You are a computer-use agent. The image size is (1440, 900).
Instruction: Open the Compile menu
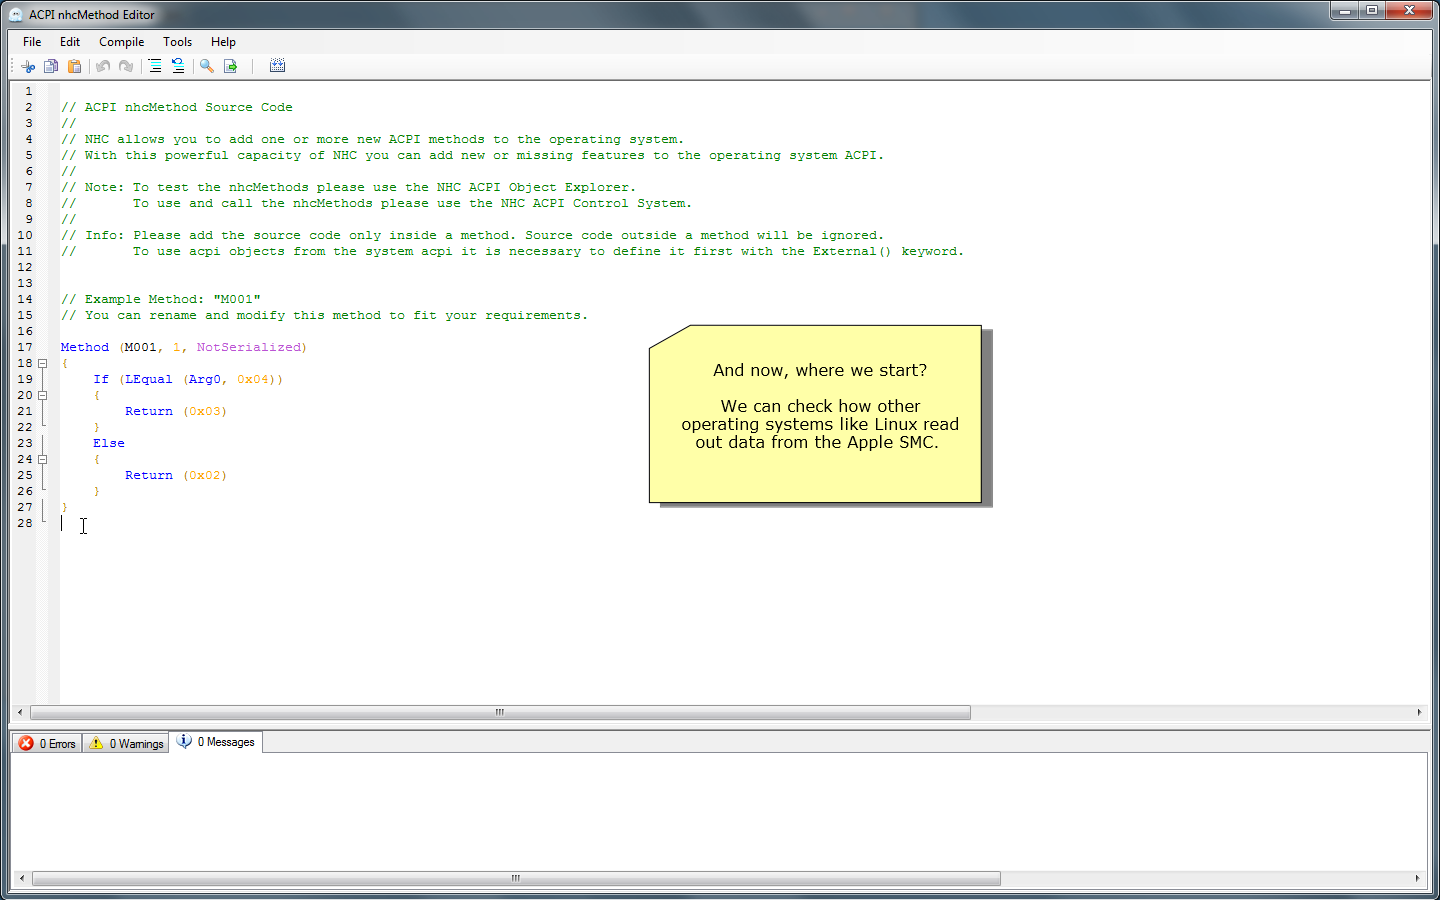(x=121, y=42)
